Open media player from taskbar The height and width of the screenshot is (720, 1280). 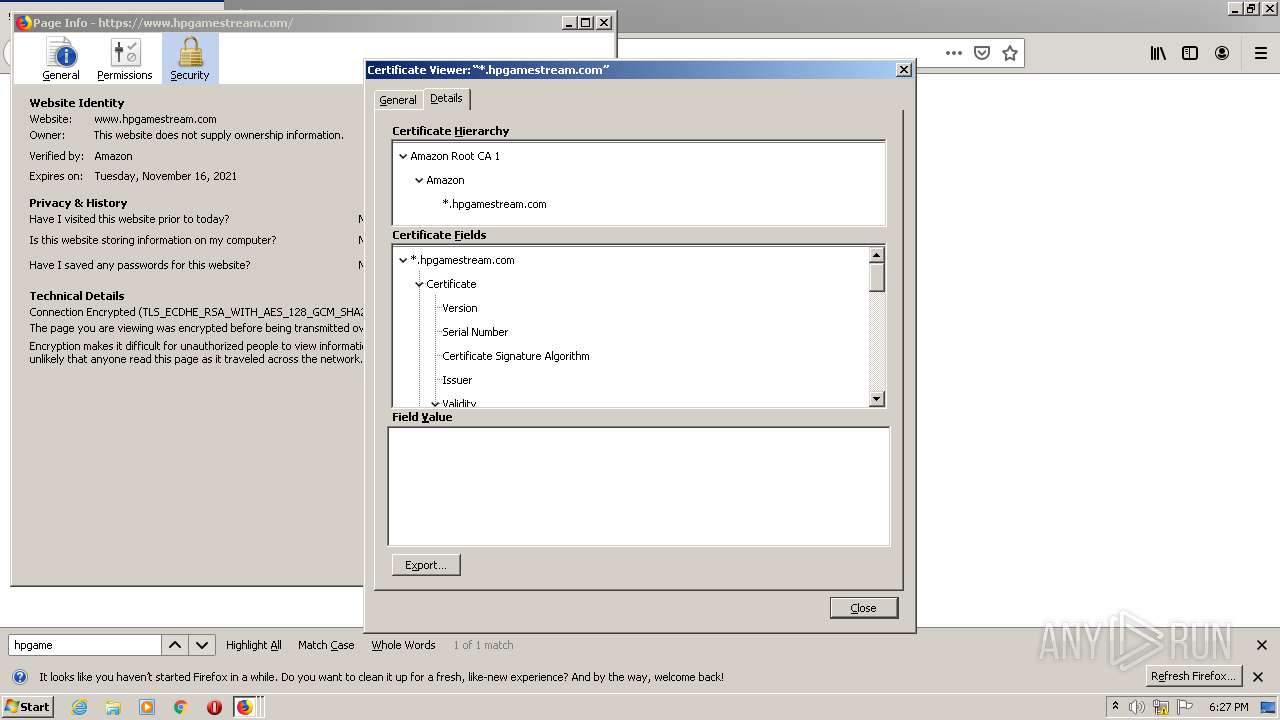147,707
